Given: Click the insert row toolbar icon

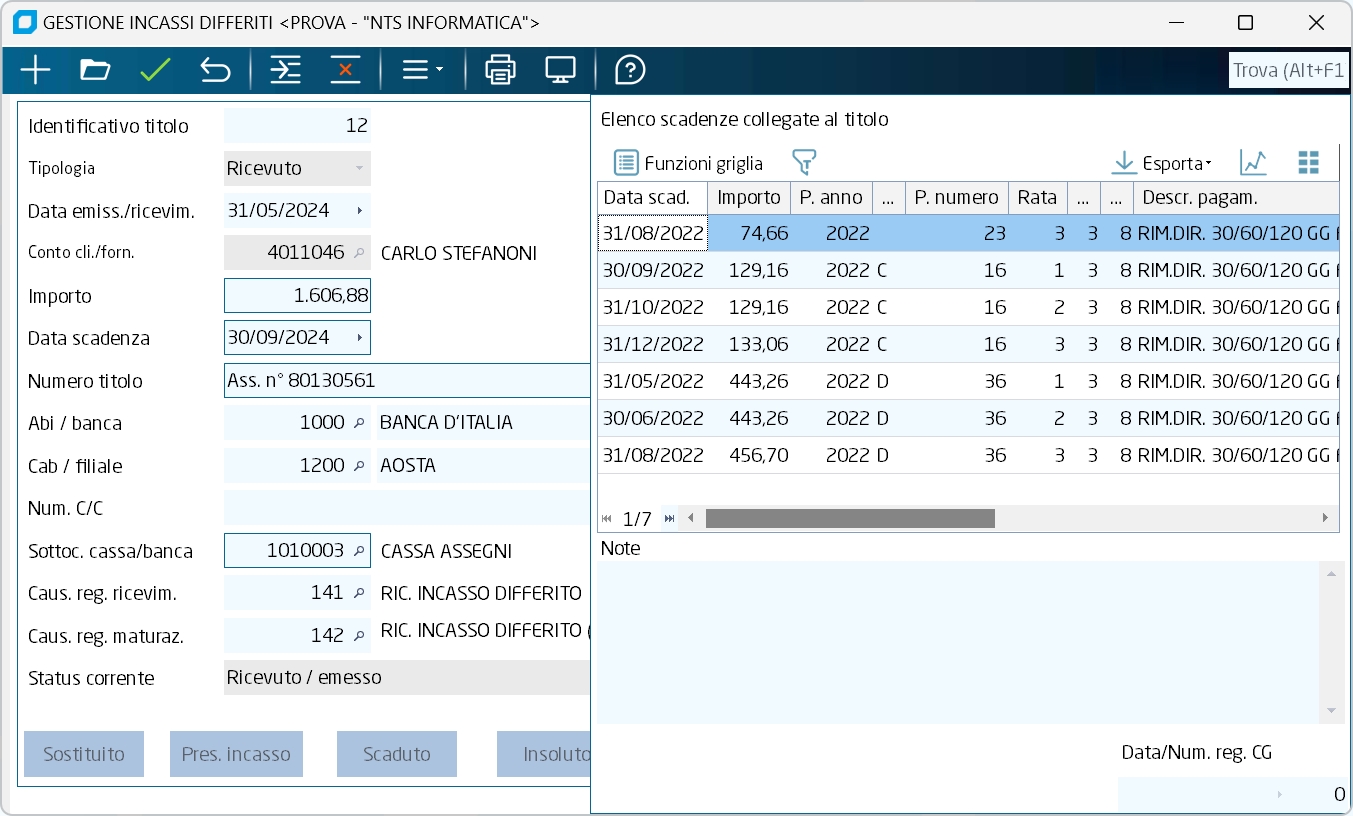Looking at the screenshot, I should pyautogui.click(x=285, y=70).
